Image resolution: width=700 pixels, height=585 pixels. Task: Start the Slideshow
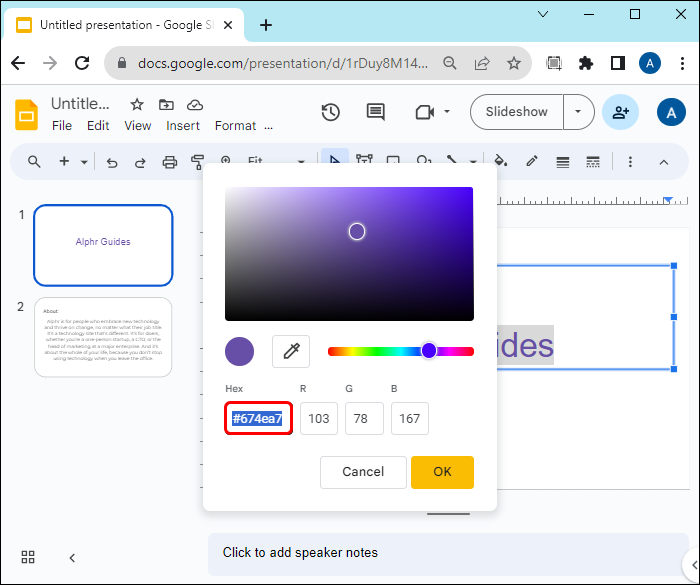click(x=517, y=112)
